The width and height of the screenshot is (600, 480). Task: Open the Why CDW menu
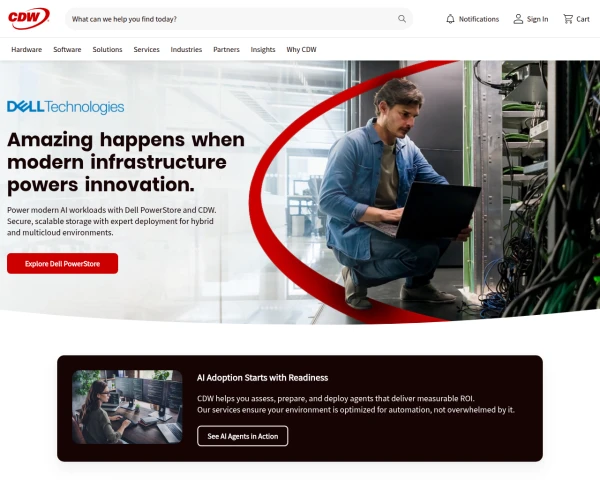click(302, 49)
